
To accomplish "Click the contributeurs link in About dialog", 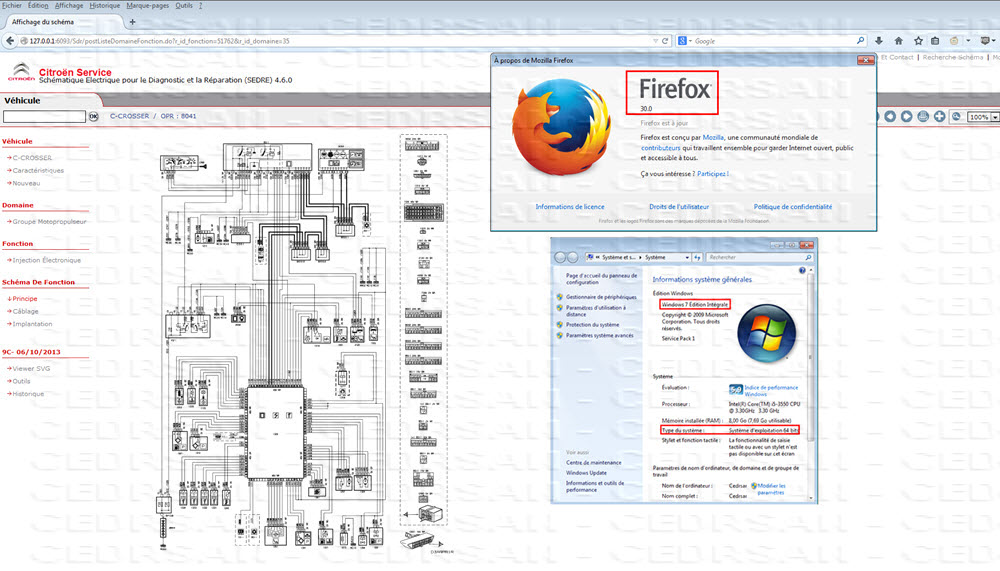I will pos(660,147).
